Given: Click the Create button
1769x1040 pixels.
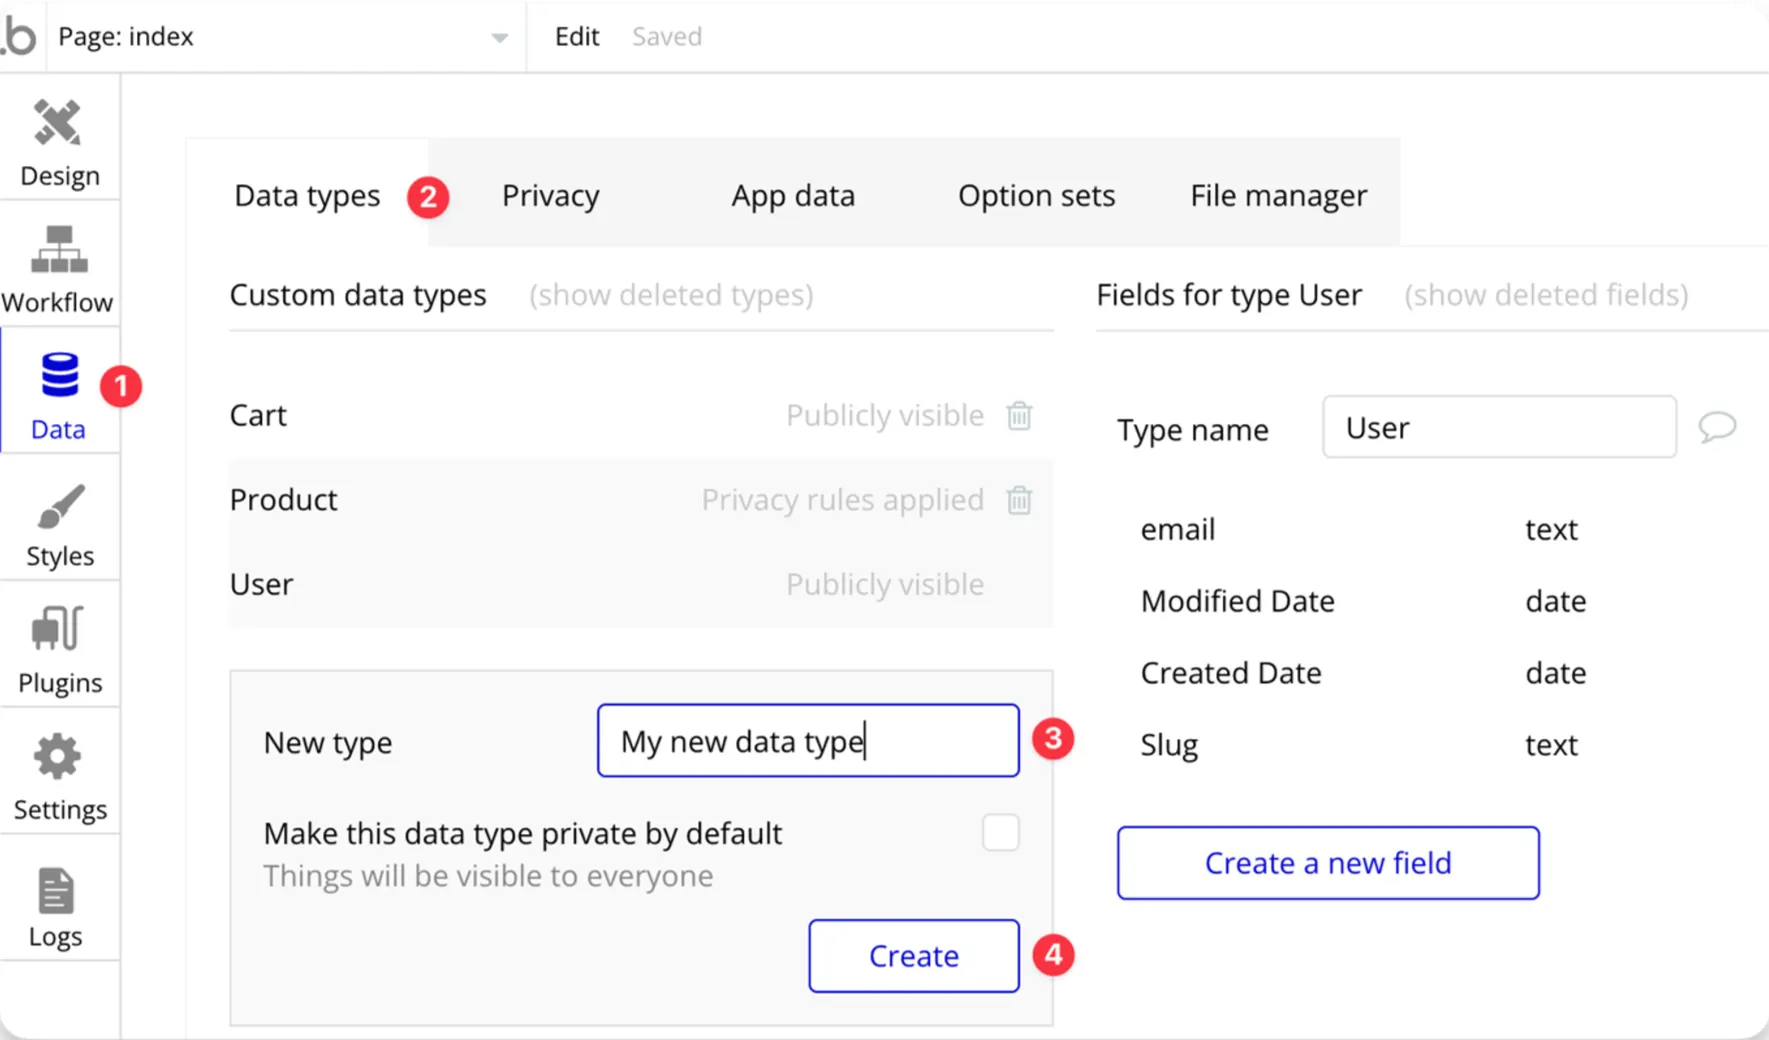Looking at the screenshot, I should 913,956.
